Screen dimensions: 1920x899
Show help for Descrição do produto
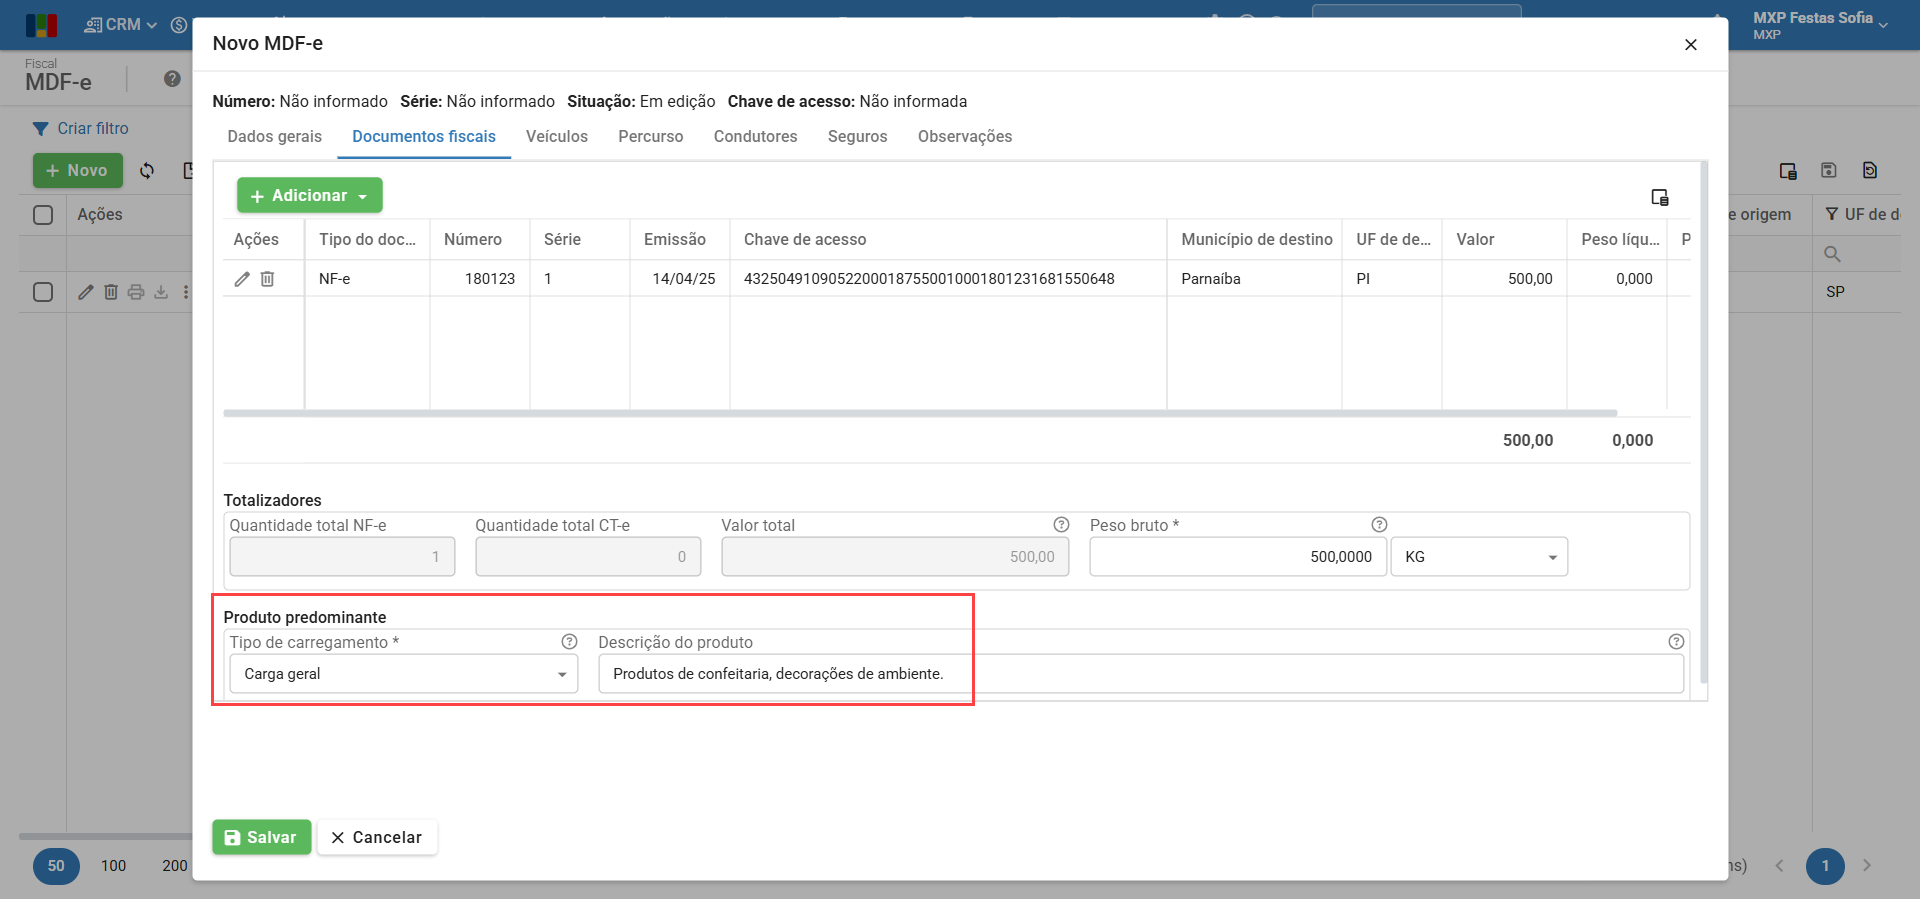1676,642
